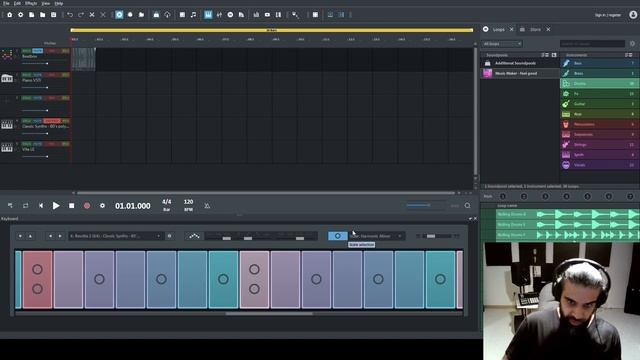Open the Edit menu

point(17,3)
